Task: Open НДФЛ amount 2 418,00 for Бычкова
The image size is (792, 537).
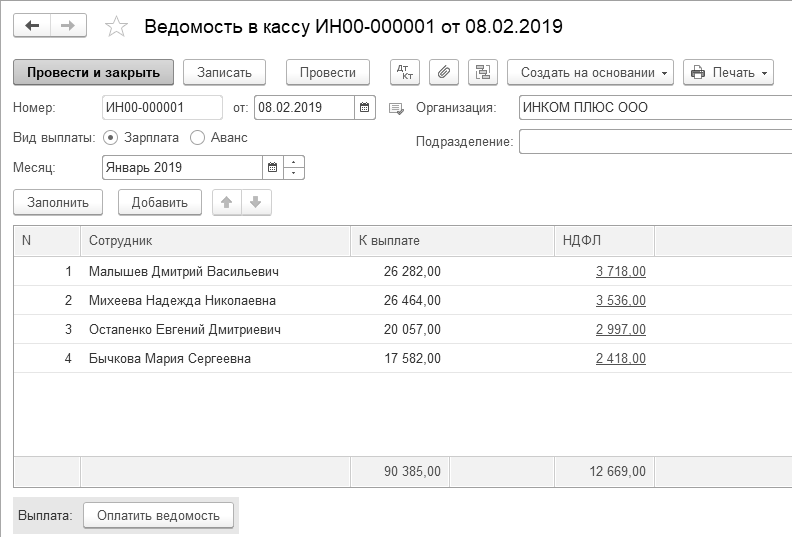Action: tap(621, 358)
